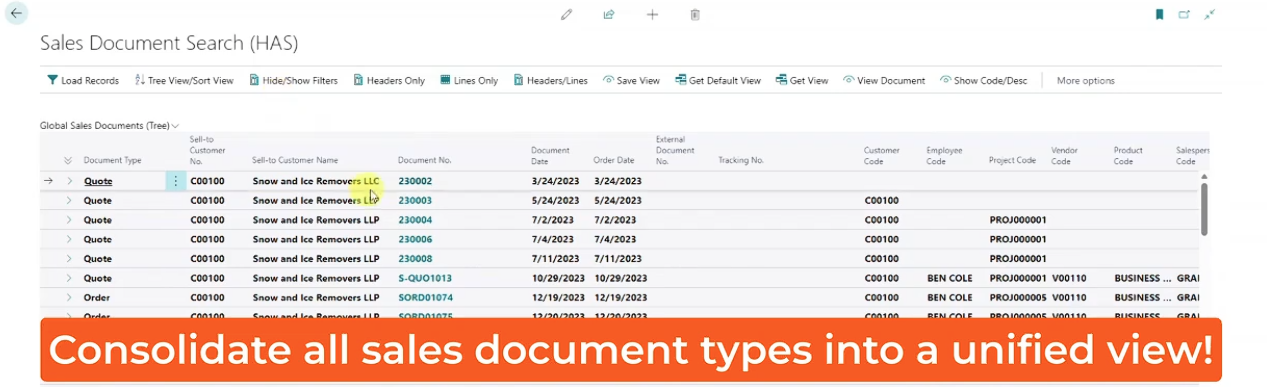
Task: Open document S-QUO1013
Action: pos(425,278)
